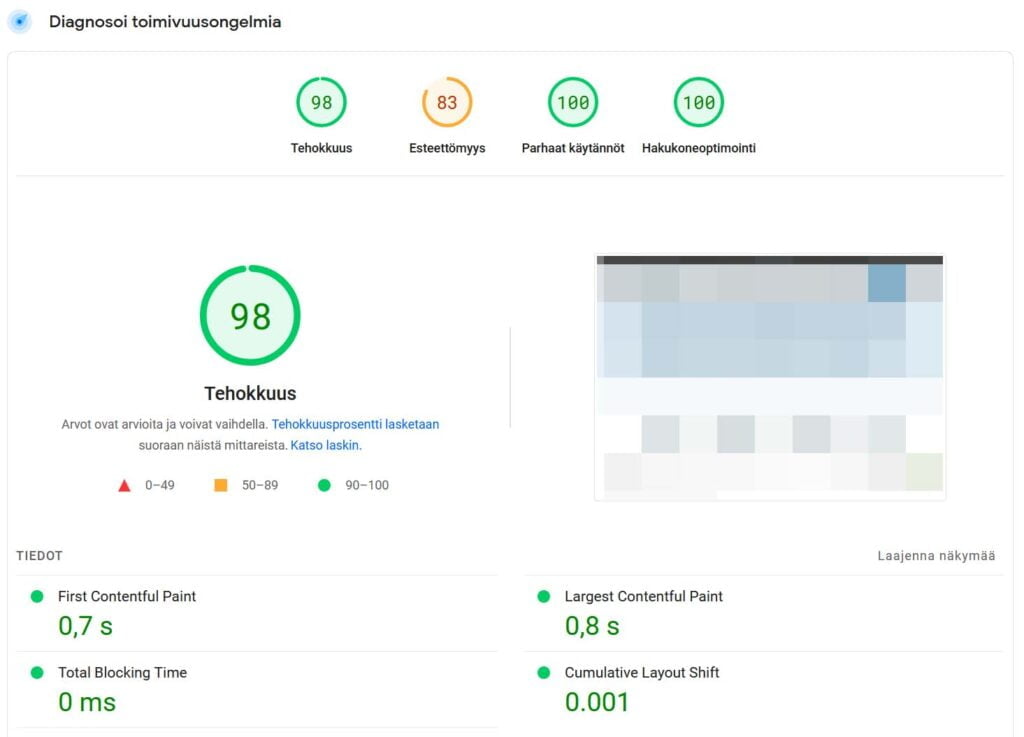Expand the Total Blocking Time metric
The width and height of the screenshot is (1024, 737).
pyautogui.click(x=122, y=673)
